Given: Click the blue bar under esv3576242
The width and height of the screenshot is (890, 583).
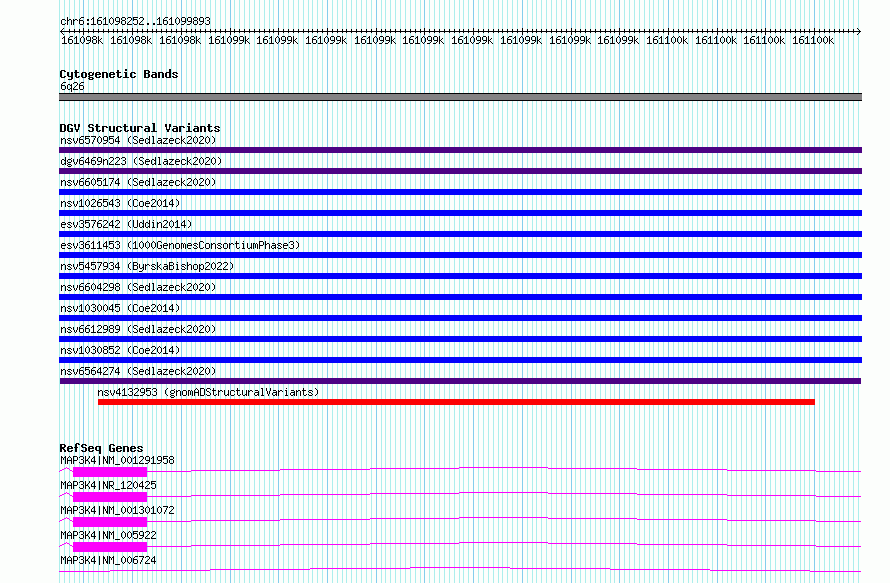Looking at the screenshot, I should (x=460, y=234).
